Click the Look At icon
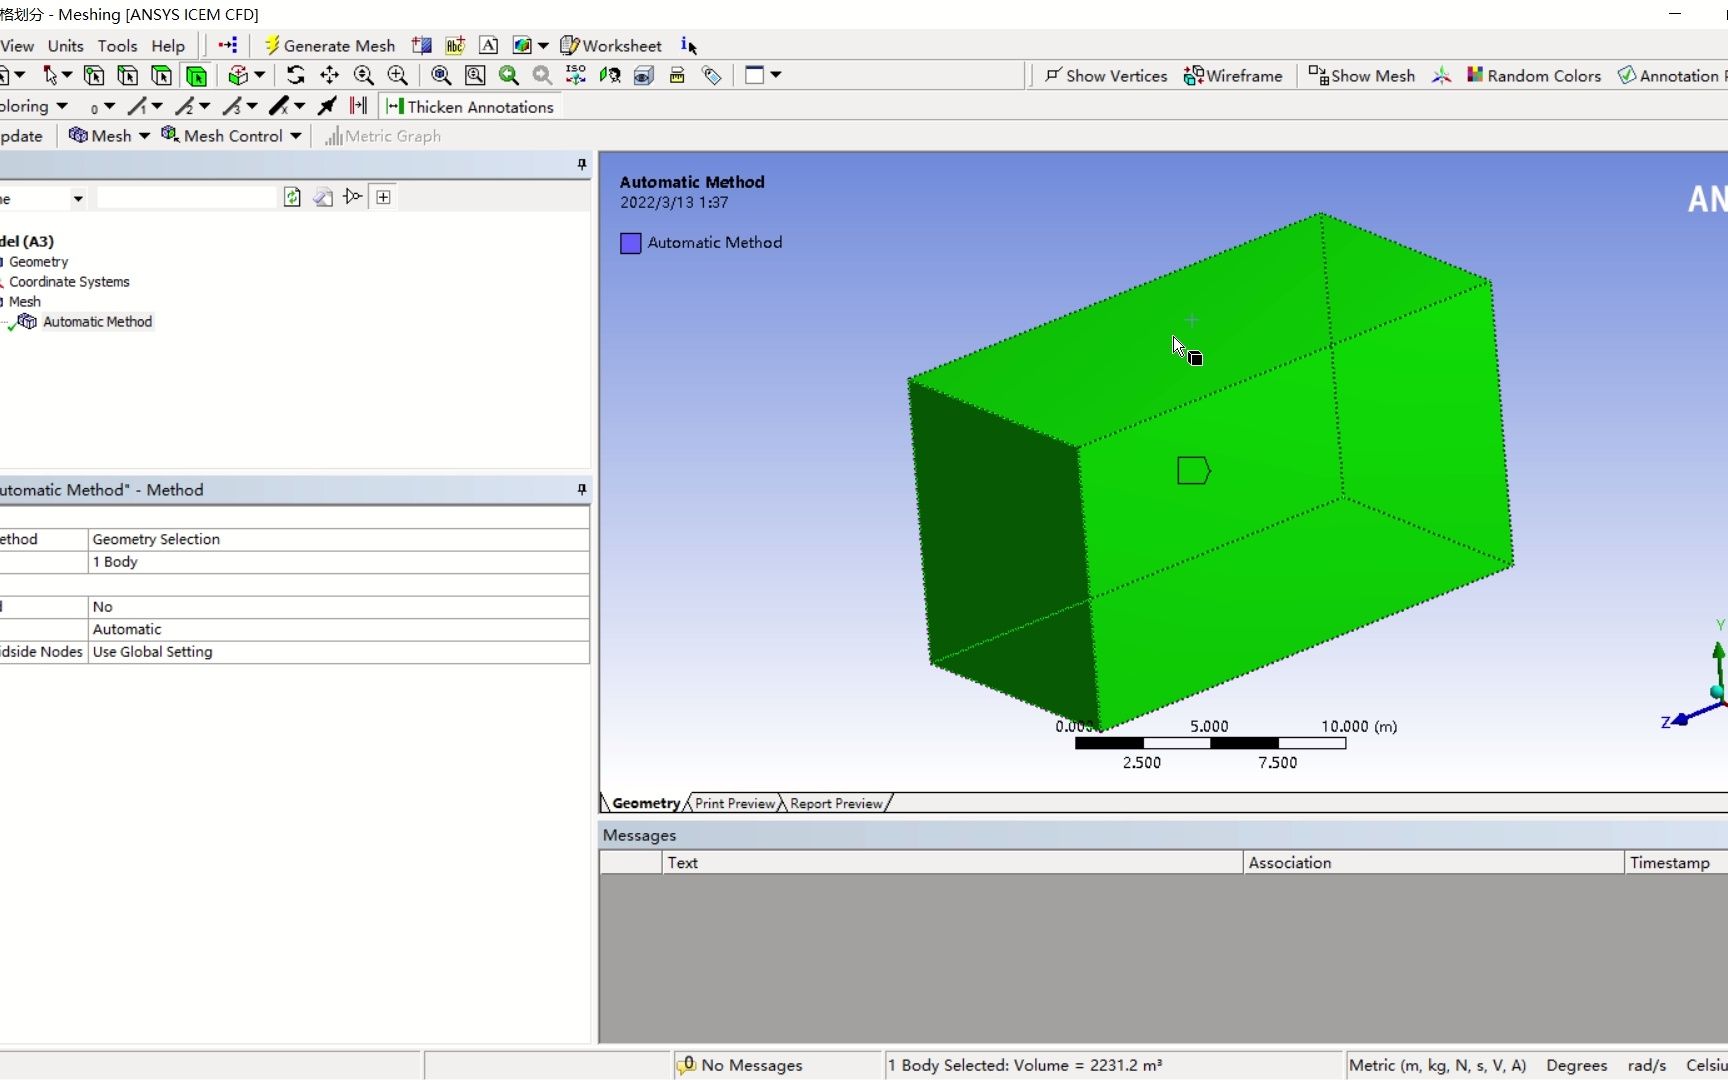1728x1080 pixels. pyautogui.click(x=610, y=75)
